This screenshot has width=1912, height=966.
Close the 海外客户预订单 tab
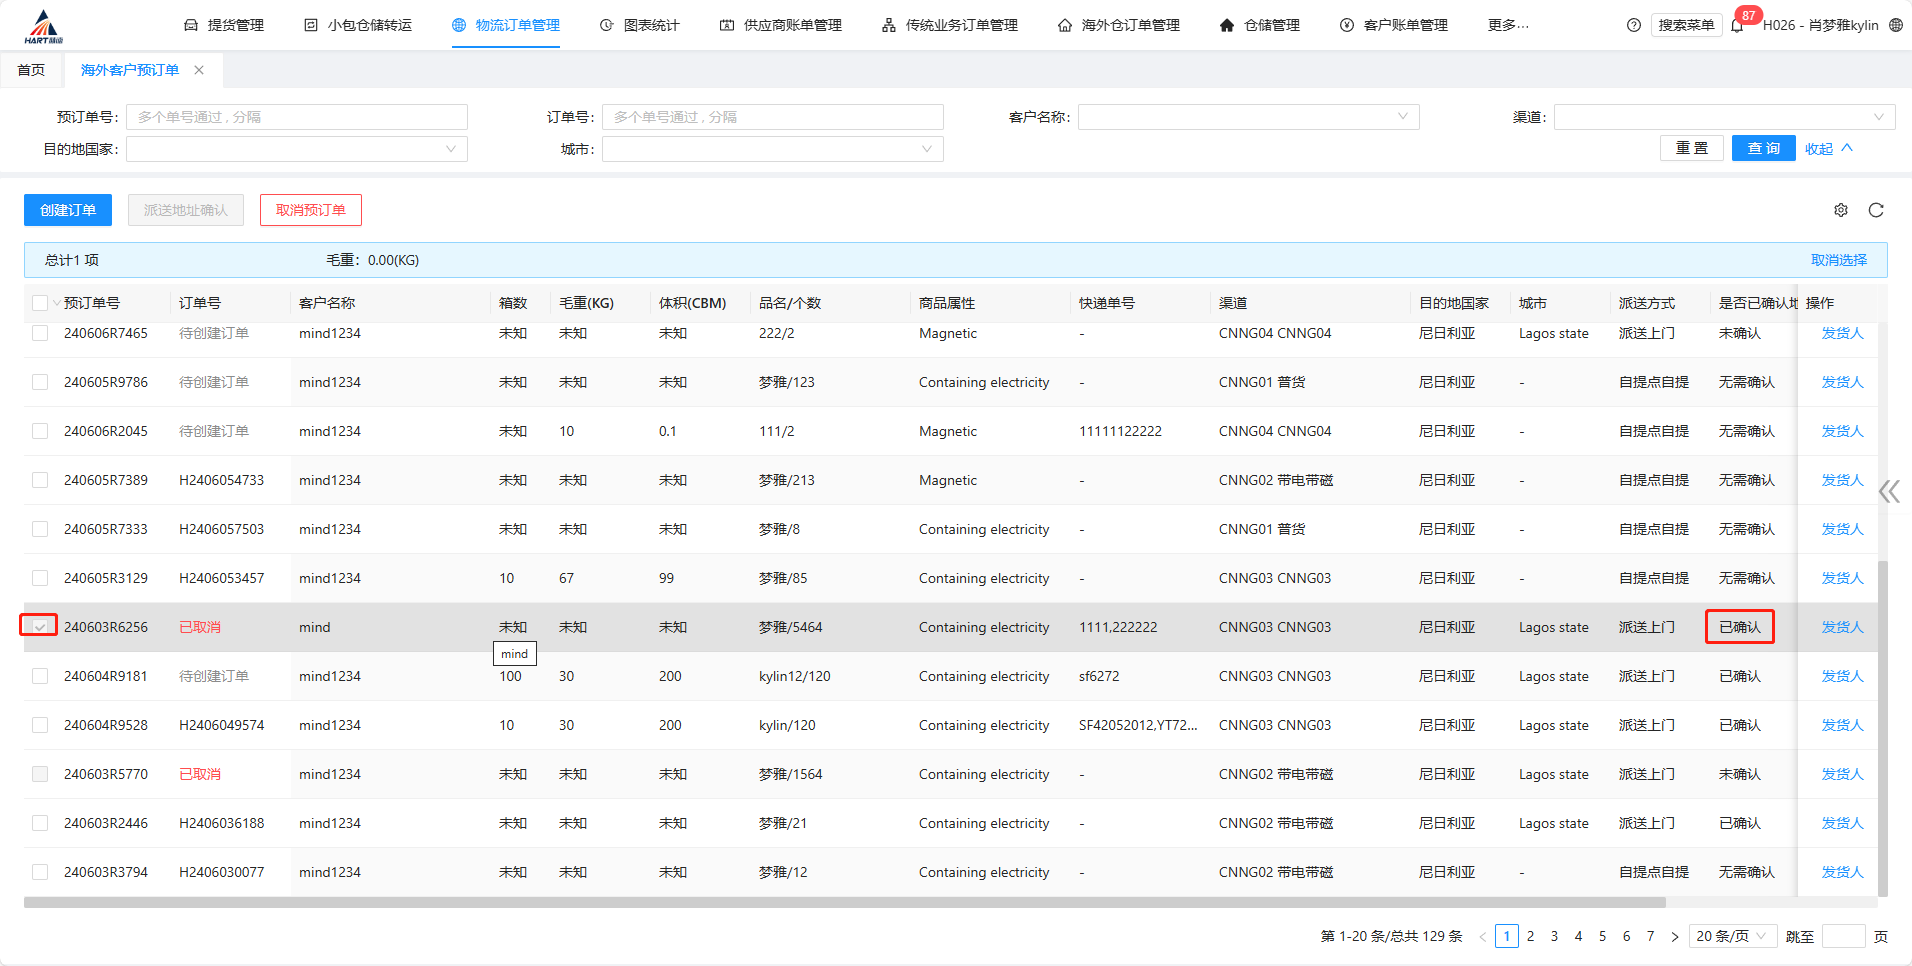click(x=199, y=70)
